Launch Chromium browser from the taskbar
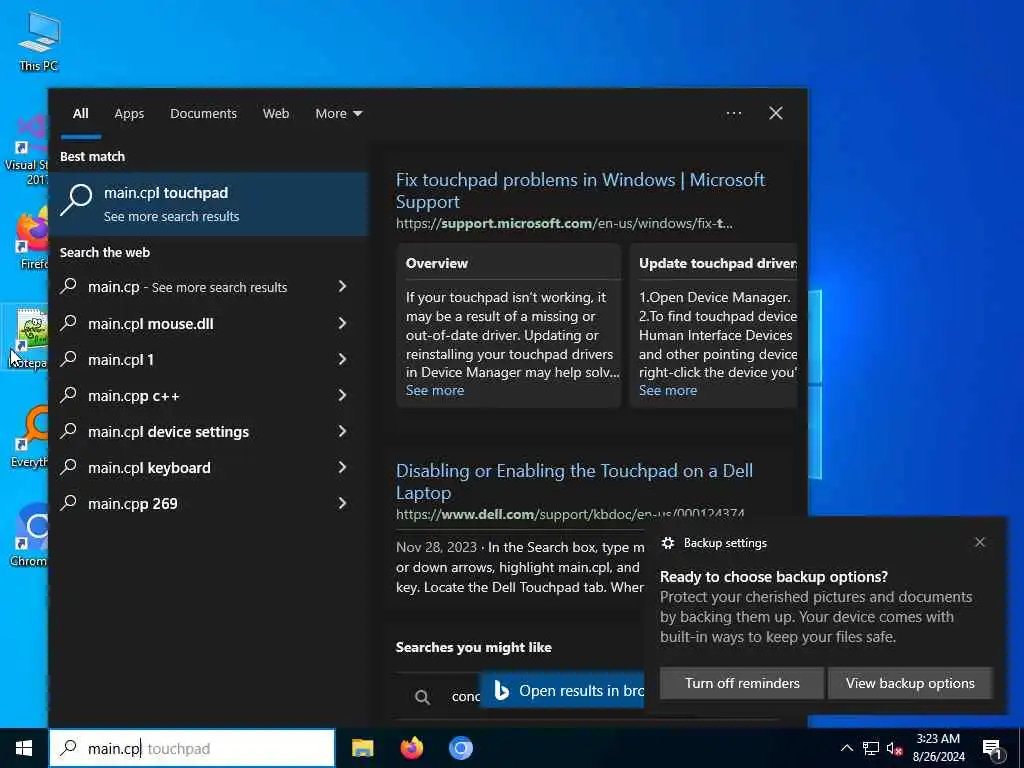This screenshot has height=768, width=1024. tap(460, 748)
